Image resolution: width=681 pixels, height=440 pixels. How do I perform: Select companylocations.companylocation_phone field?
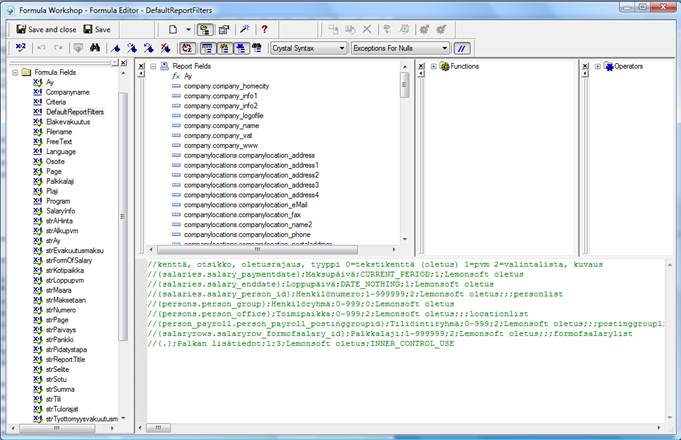point(247,235)
